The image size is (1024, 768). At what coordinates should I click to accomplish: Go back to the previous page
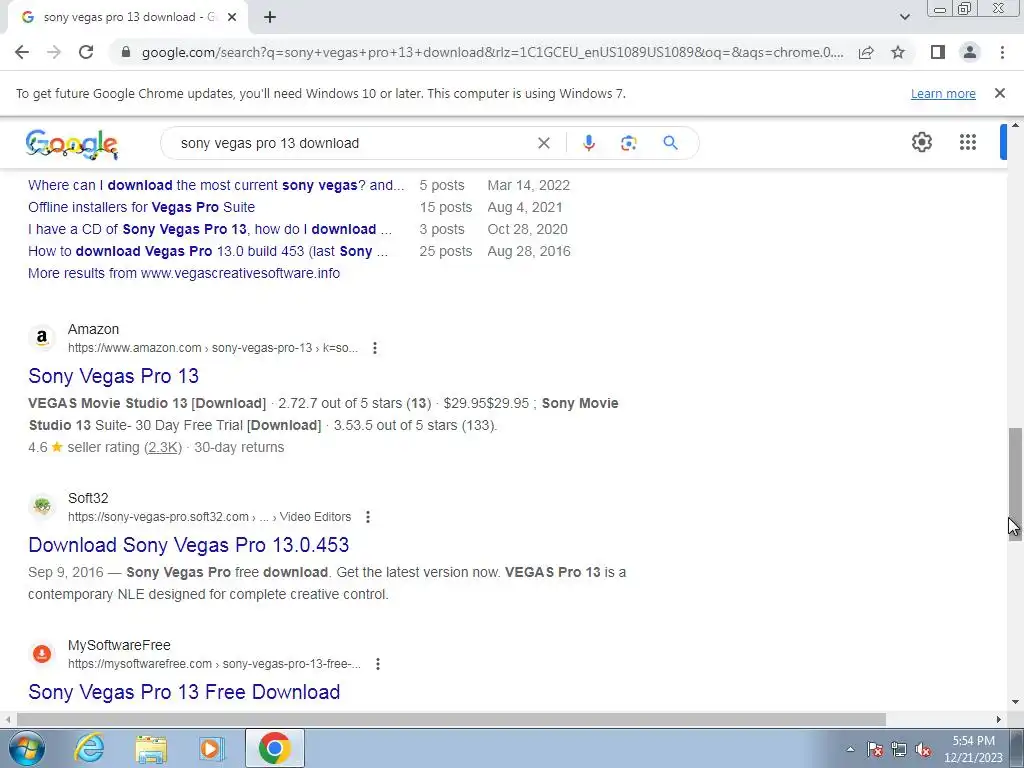pos(22,52)
